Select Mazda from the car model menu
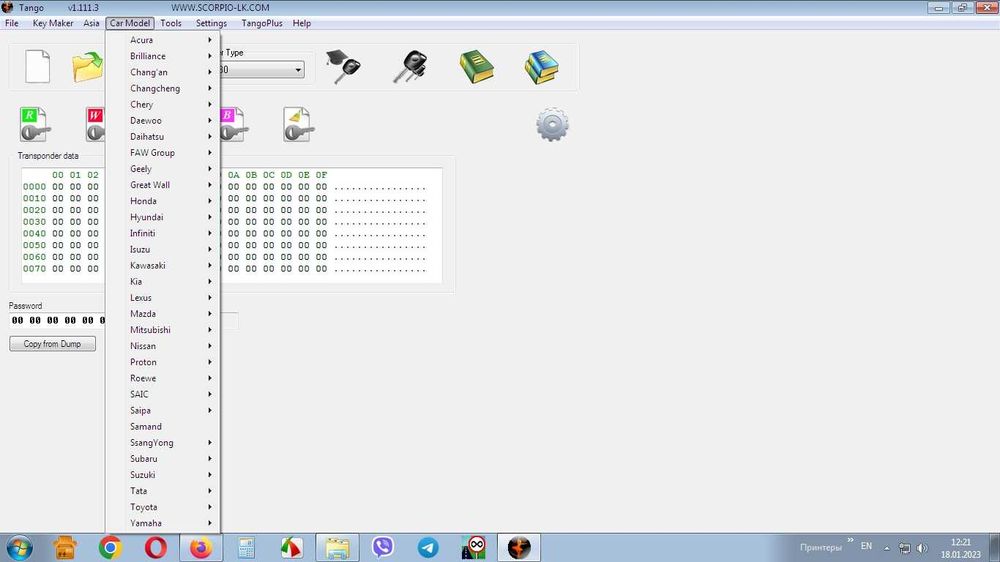Image resolution: width=1000 pixels, height=562 pixels. click(x=163, y=314)
